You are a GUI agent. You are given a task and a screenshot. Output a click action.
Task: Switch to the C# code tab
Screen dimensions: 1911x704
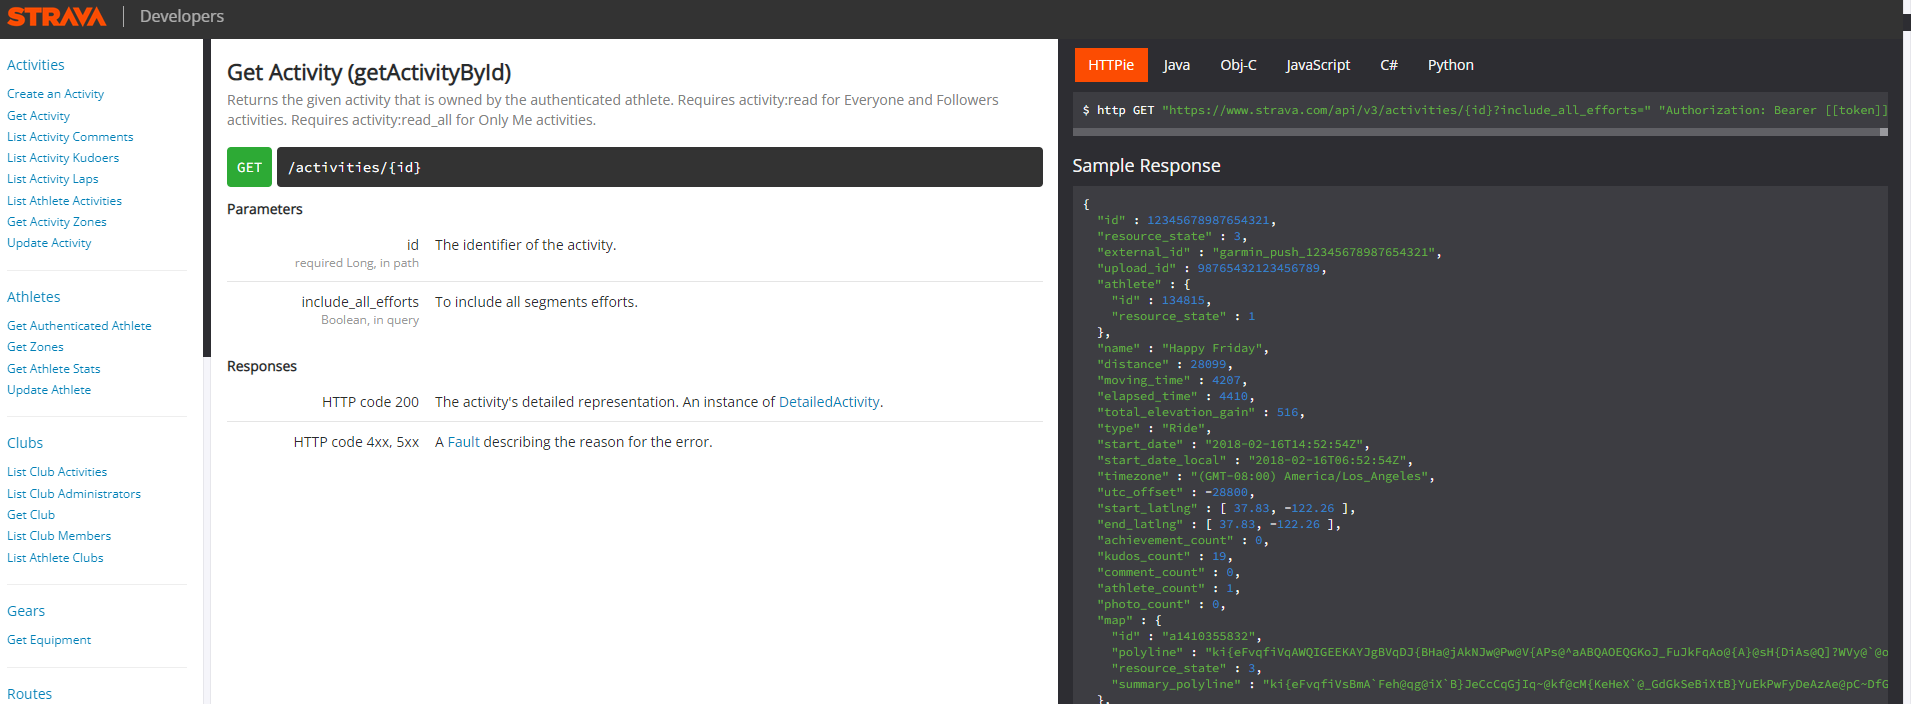click(x=1389, y=65)
